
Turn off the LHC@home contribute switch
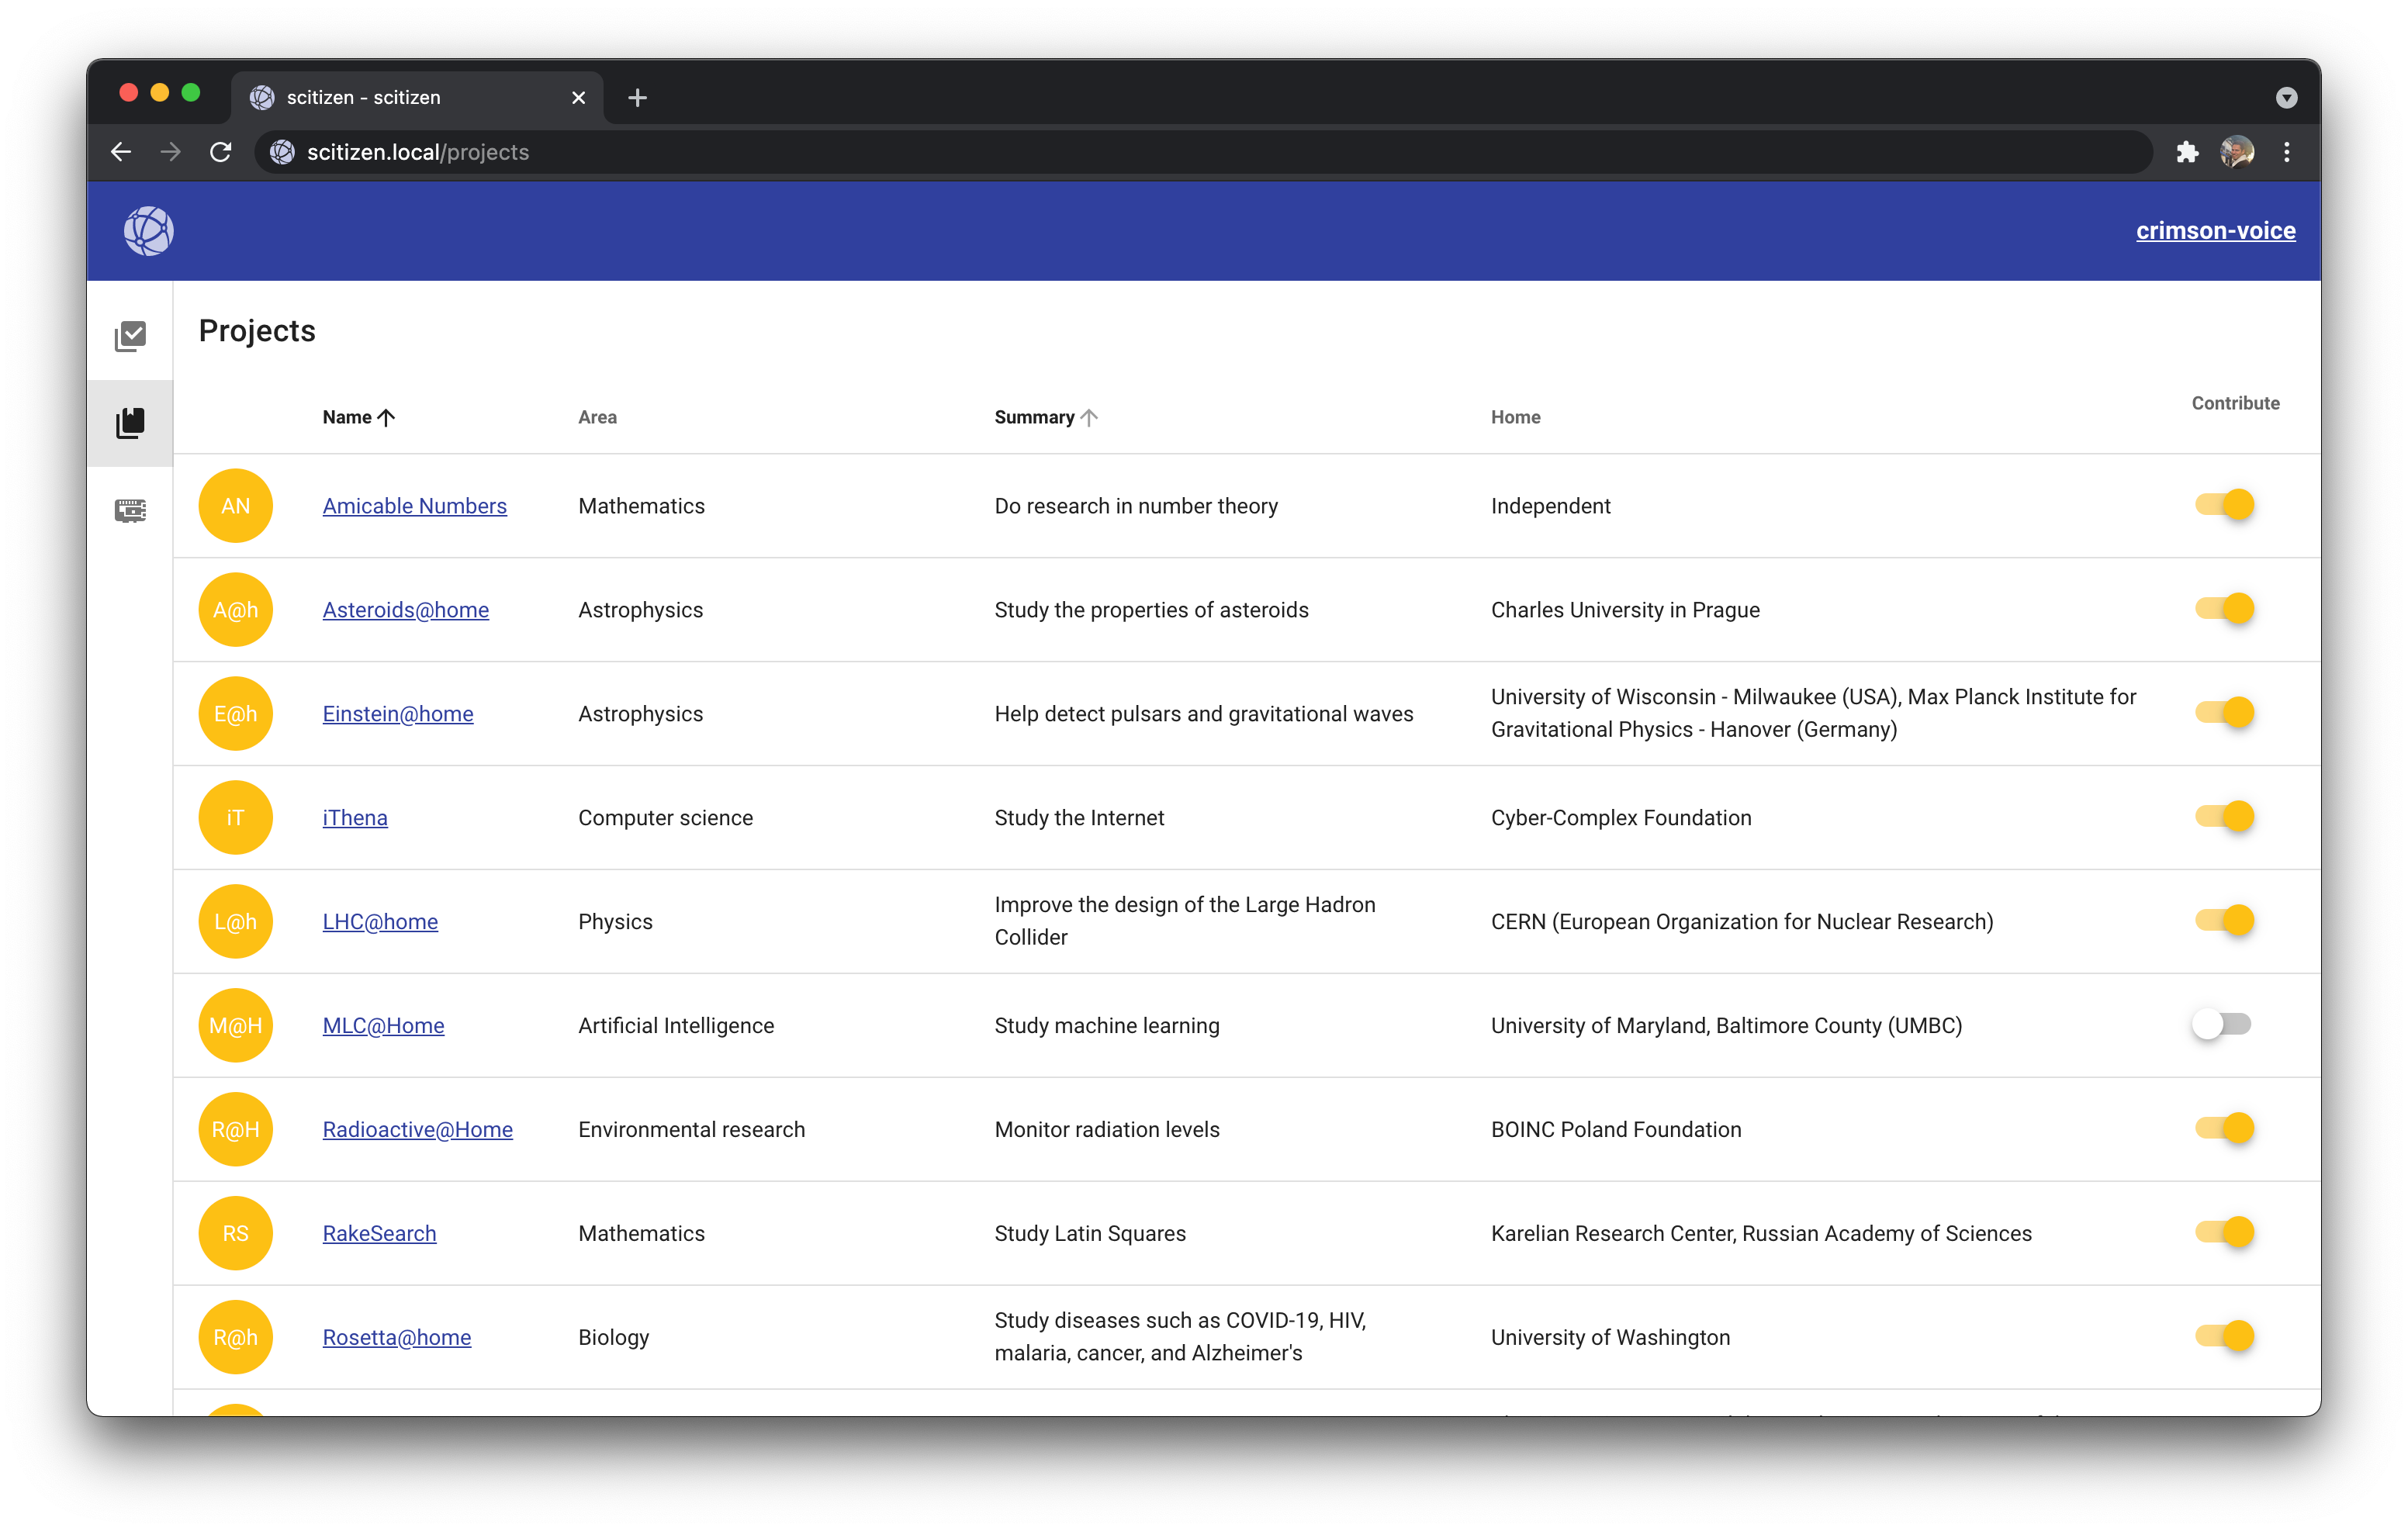coord(2224,920)
